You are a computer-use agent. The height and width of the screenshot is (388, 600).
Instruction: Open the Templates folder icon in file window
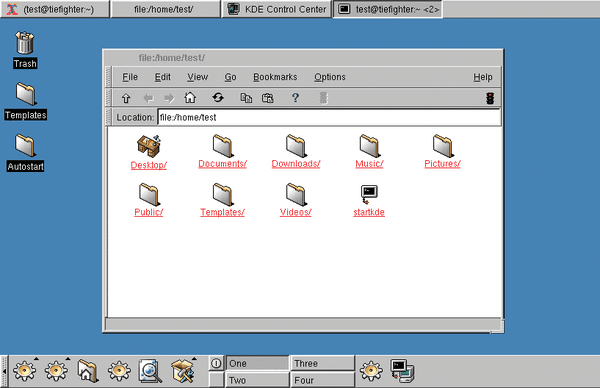(x=223, y=194)
